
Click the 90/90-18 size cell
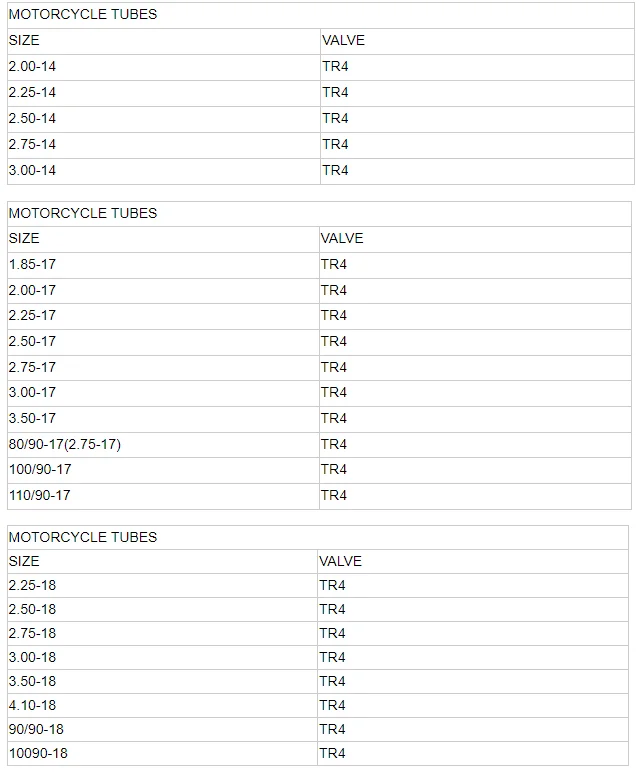pos(162,730)
